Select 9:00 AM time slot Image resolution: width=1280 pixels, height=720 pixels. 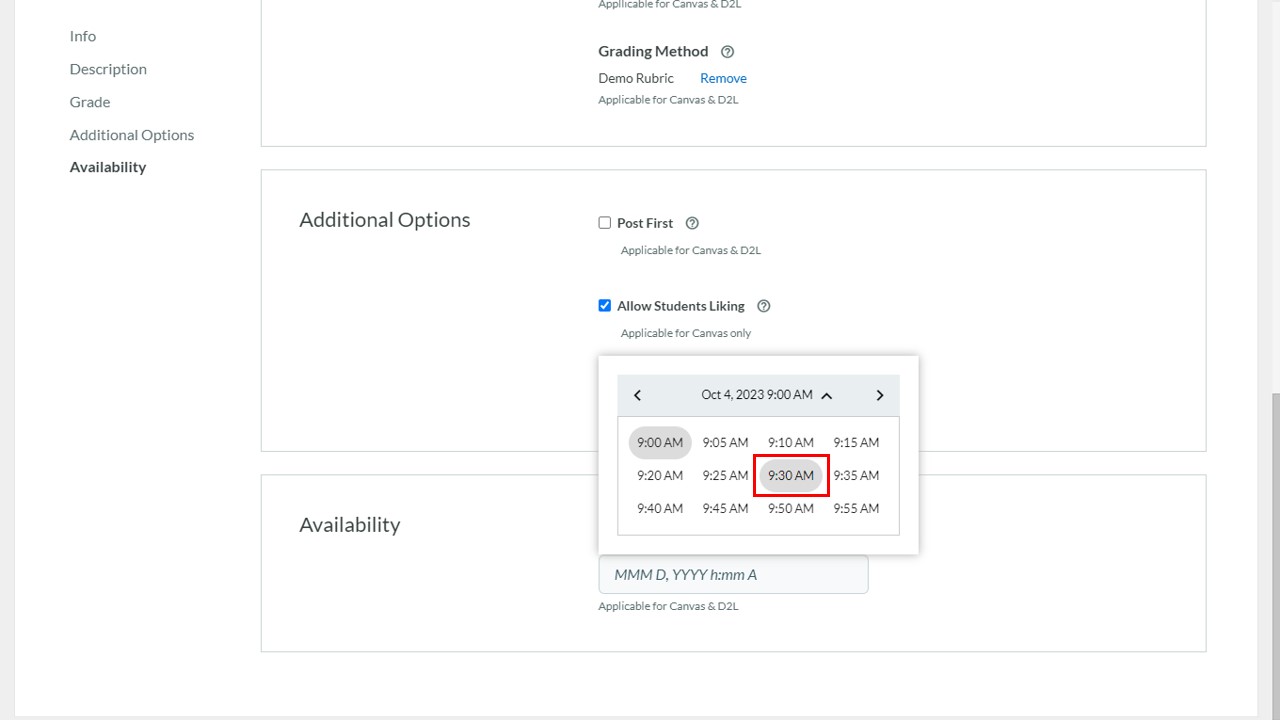pyautogui.click(x=660, y=443)
